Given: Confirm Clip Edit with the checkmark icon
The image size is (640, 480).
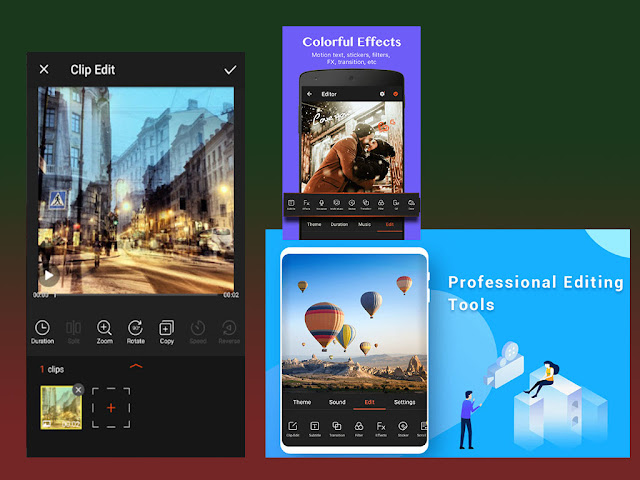Looking at the screenshot, I should click(x=230, y=70).
